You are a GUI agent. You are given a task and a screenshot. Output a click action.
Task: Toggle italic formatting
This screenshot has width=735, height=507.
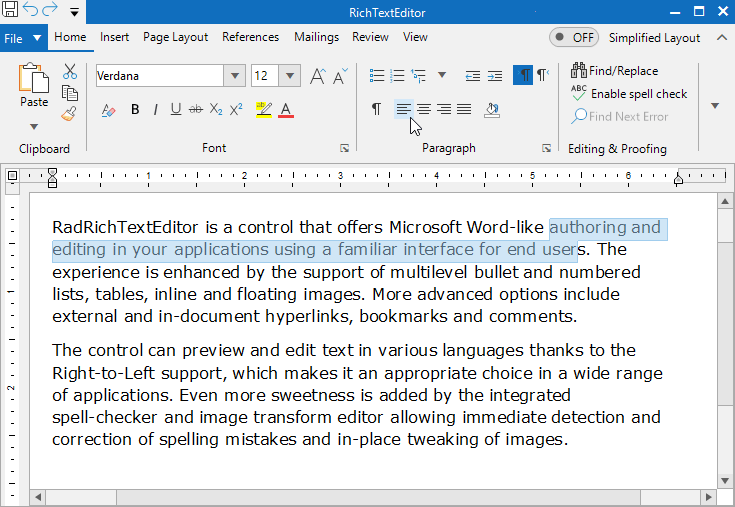(x=155, y=110)
